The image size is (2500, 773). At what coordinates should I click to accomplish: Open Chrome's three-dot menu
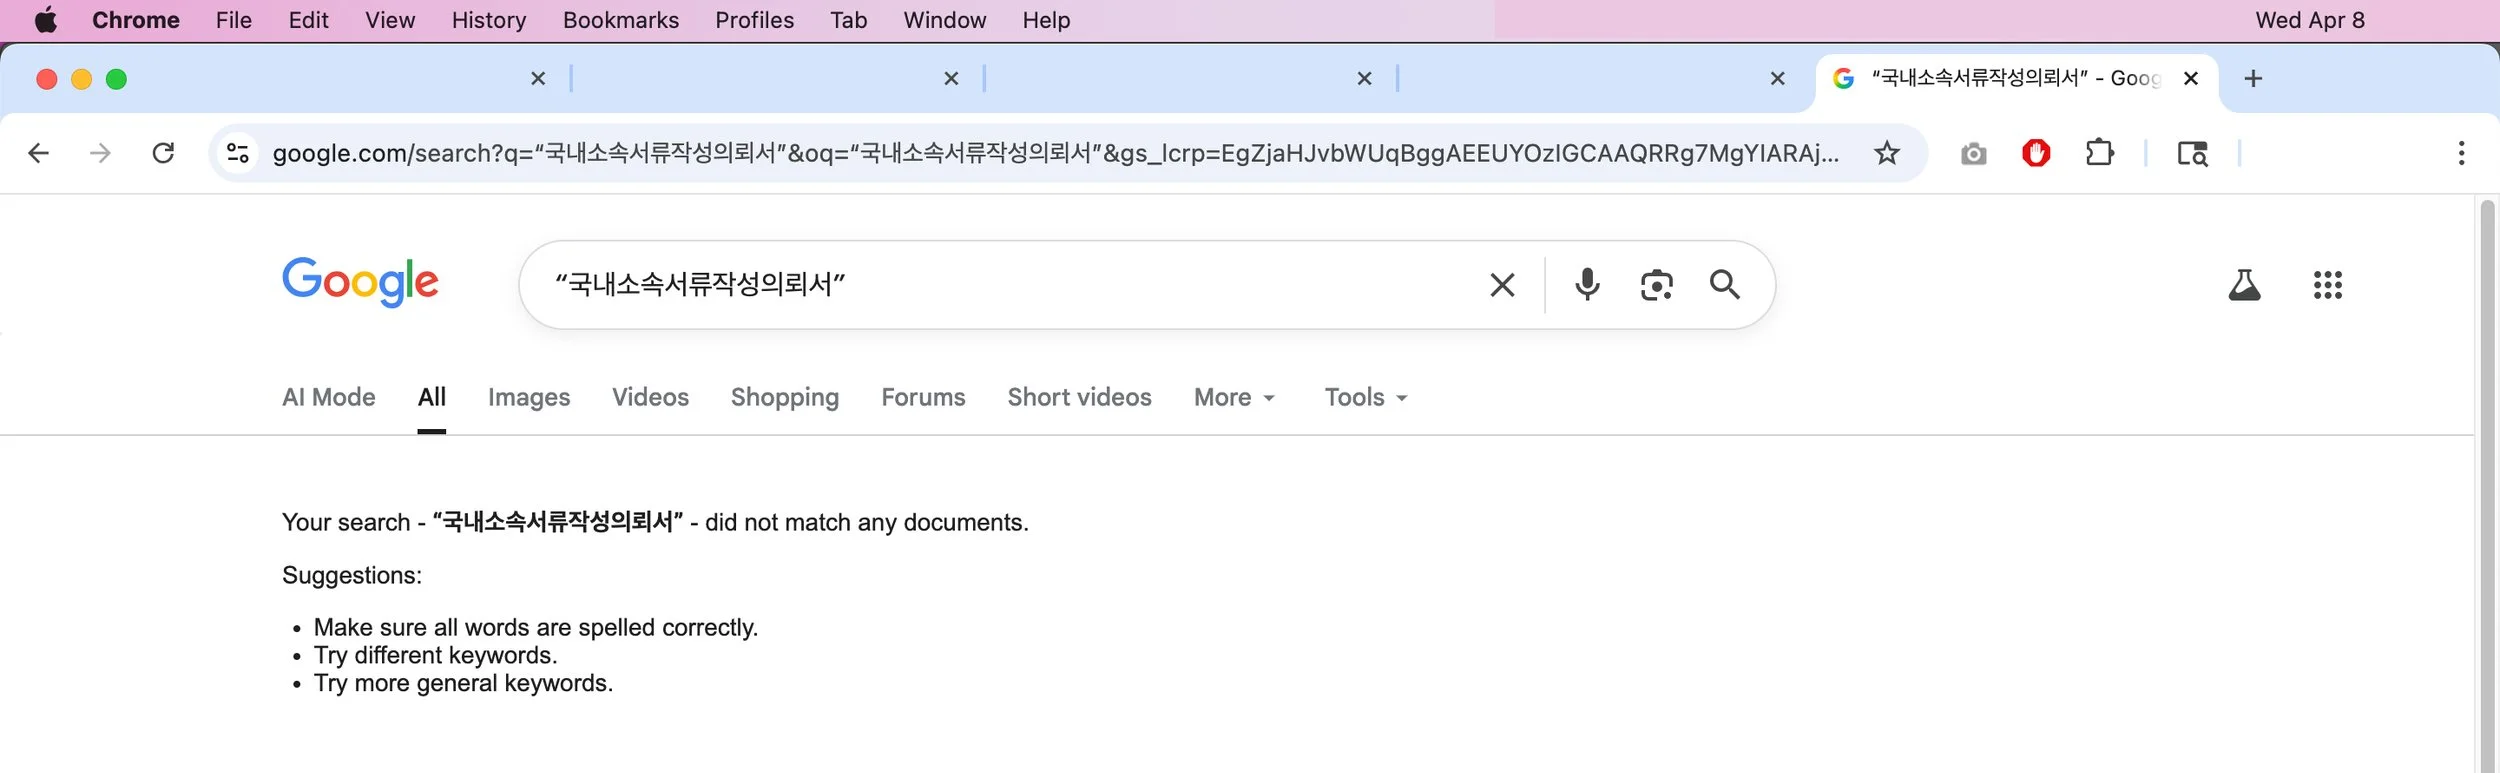click(2462, 153)
